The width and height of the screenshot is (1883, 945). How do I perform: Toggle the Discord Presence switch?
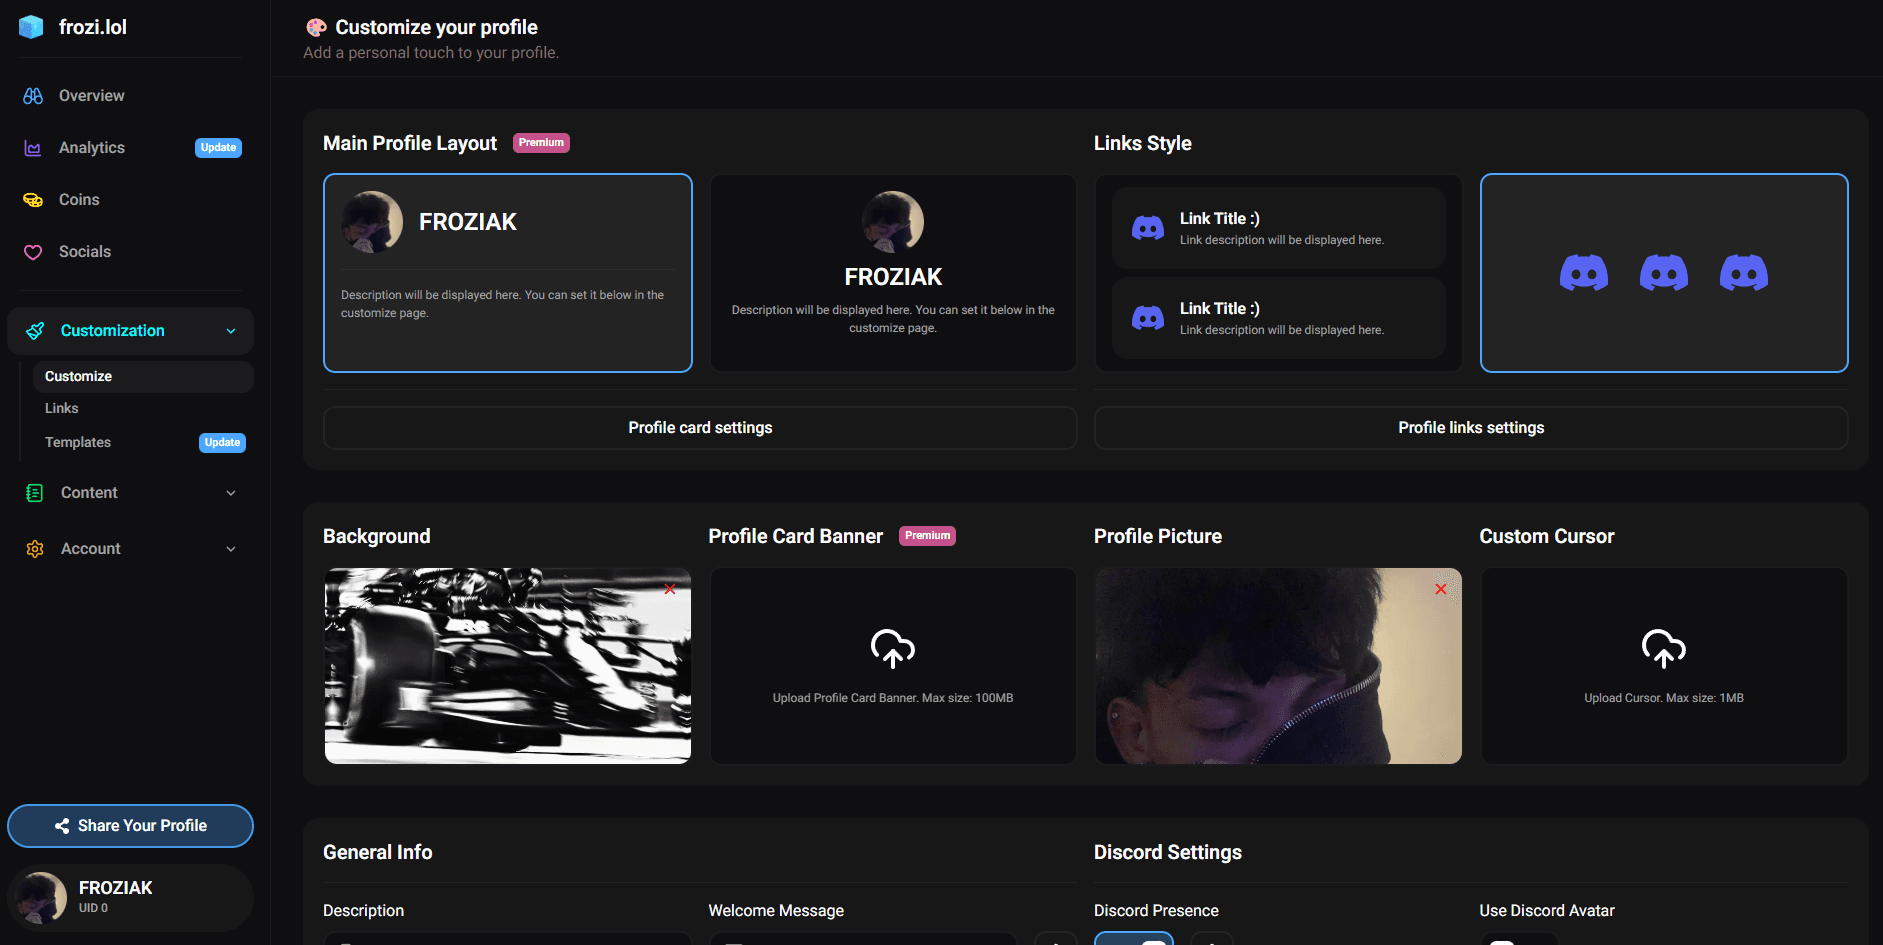[x=1134, y=940]
